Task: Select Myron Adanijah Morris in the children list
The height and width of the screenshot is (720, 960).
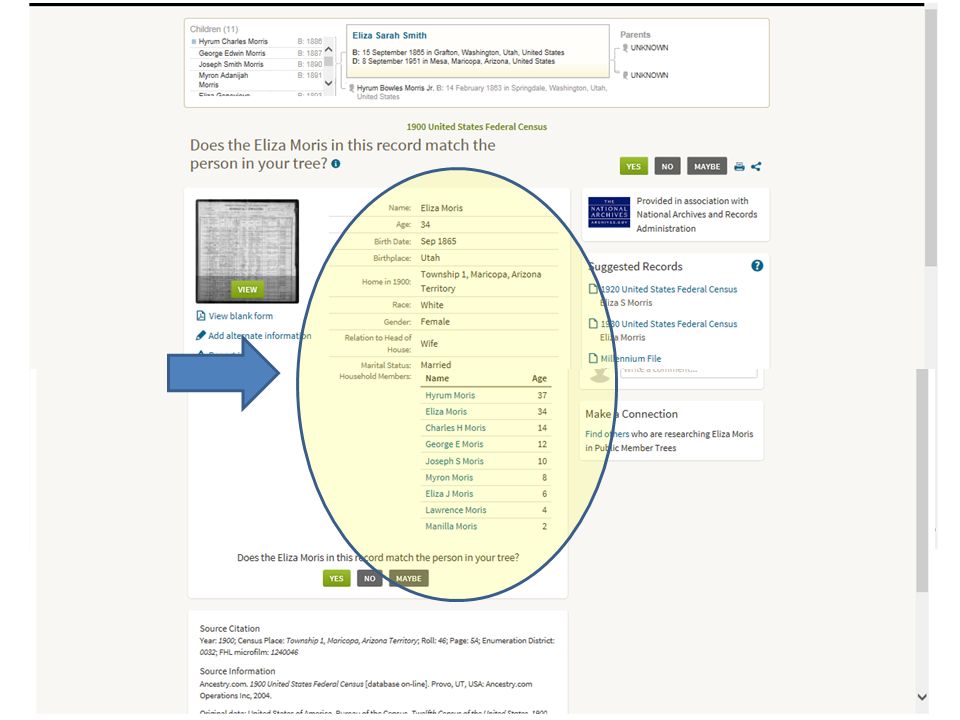Action: point(223,80)
